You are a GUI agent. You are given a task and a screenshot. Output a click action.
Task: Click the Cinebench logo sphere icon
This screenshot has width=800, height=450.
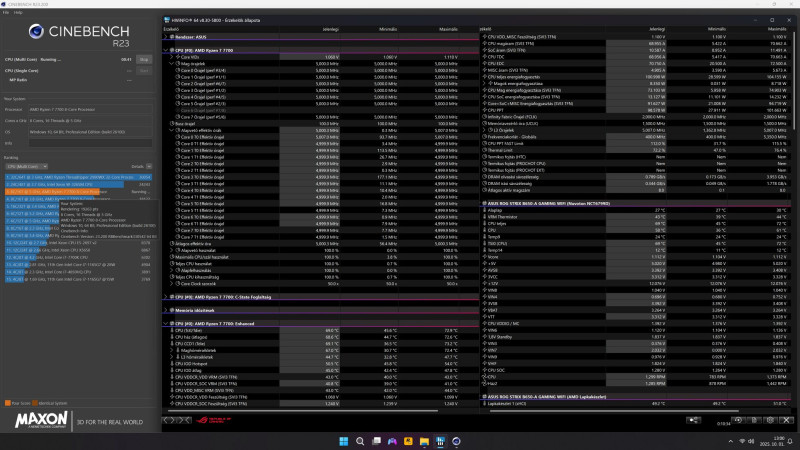click(x=36, y=32)
